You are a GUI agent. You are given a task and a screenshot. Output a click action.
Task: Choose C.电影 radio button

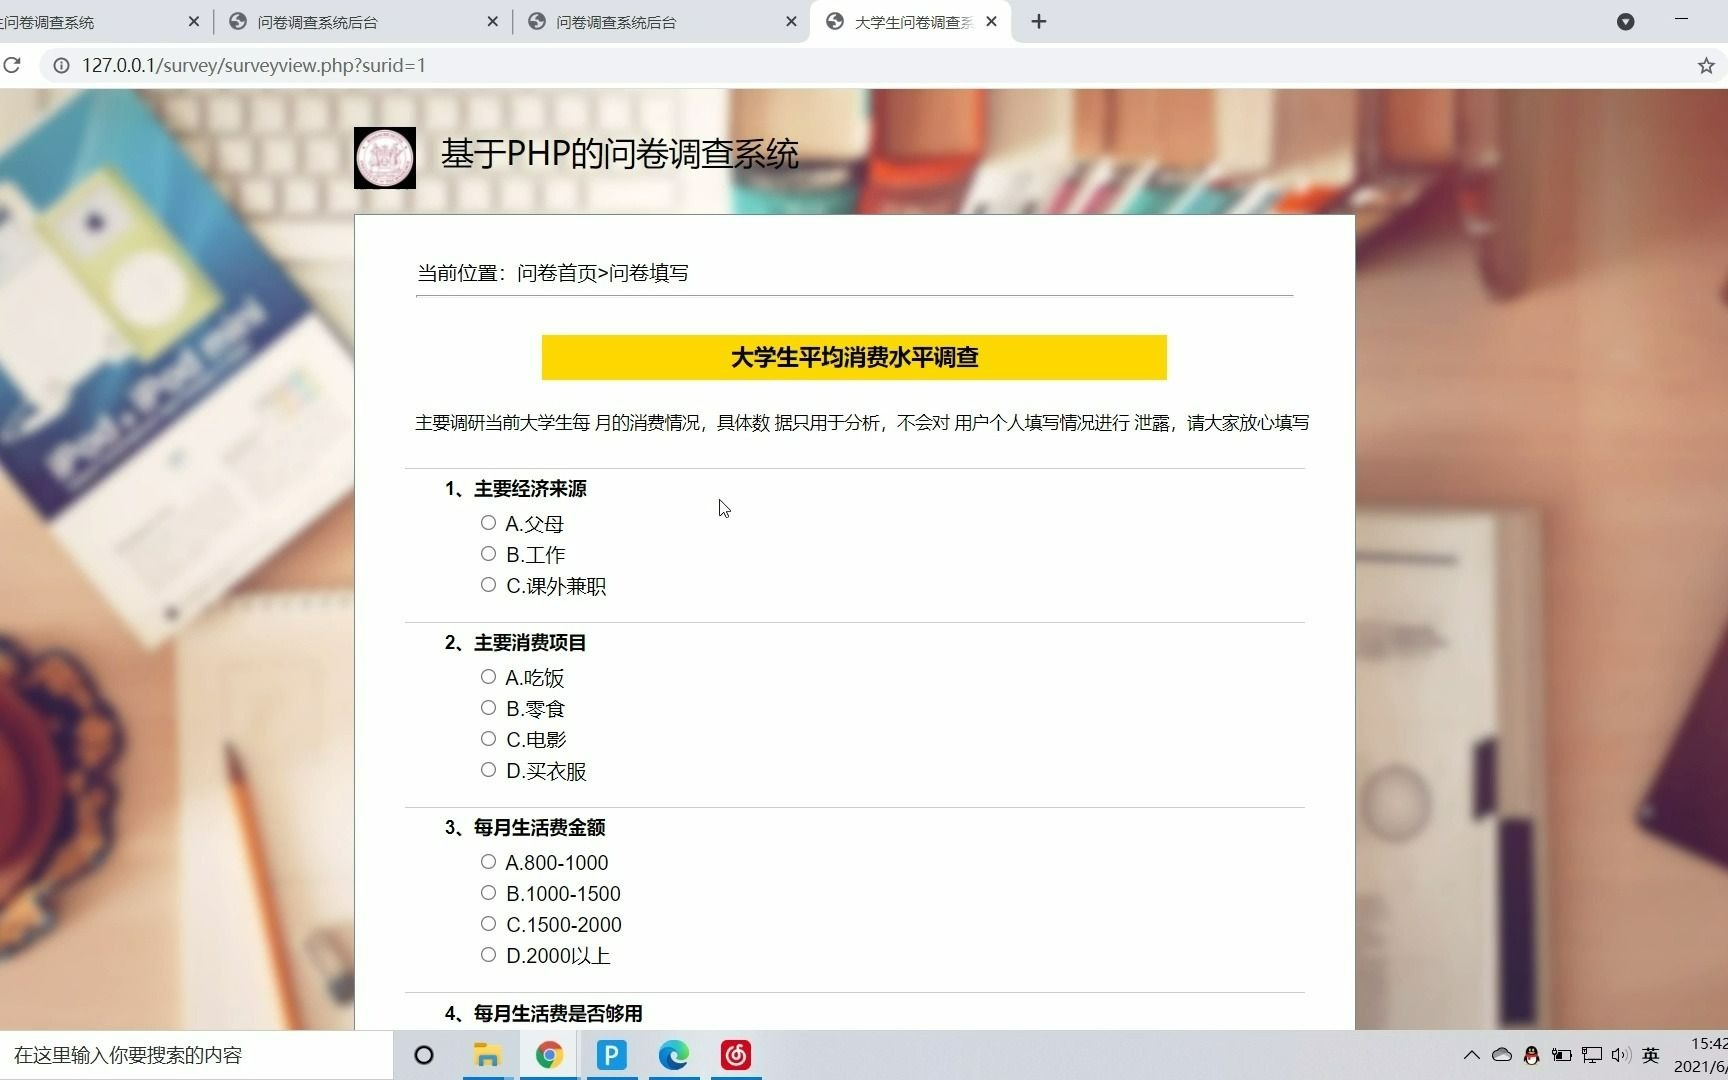click(x=488, y=739)
